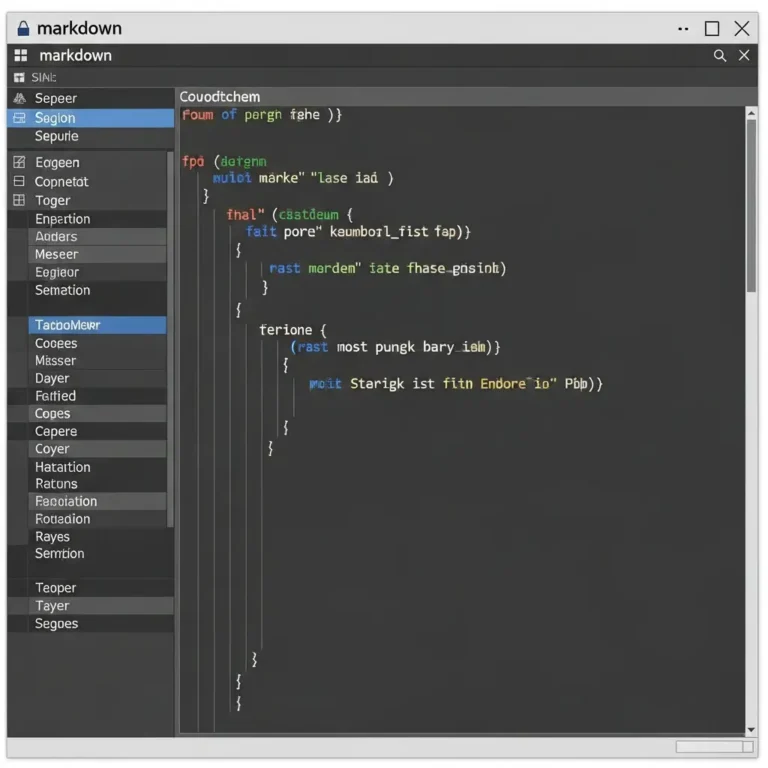Select the Audars row

click(x=97, y=237)
